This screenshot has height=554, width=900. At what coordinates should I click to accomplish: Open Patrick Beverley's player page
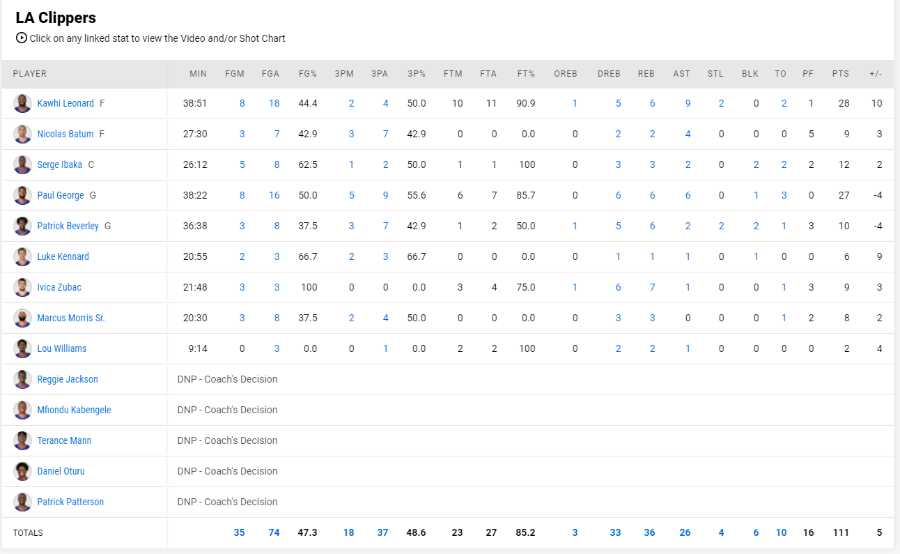68,226
